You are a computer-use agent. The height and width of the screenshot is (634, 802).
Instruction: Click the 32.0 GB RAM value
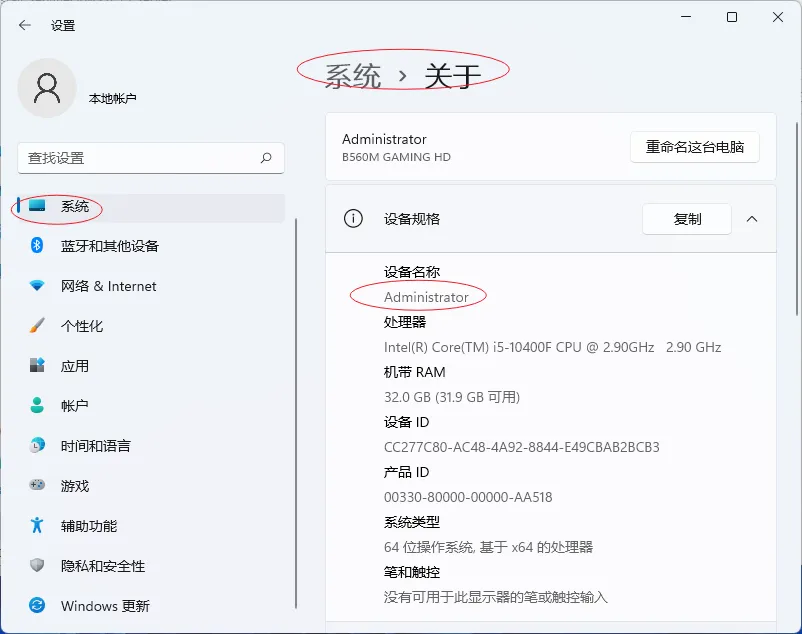coord(452,397)
